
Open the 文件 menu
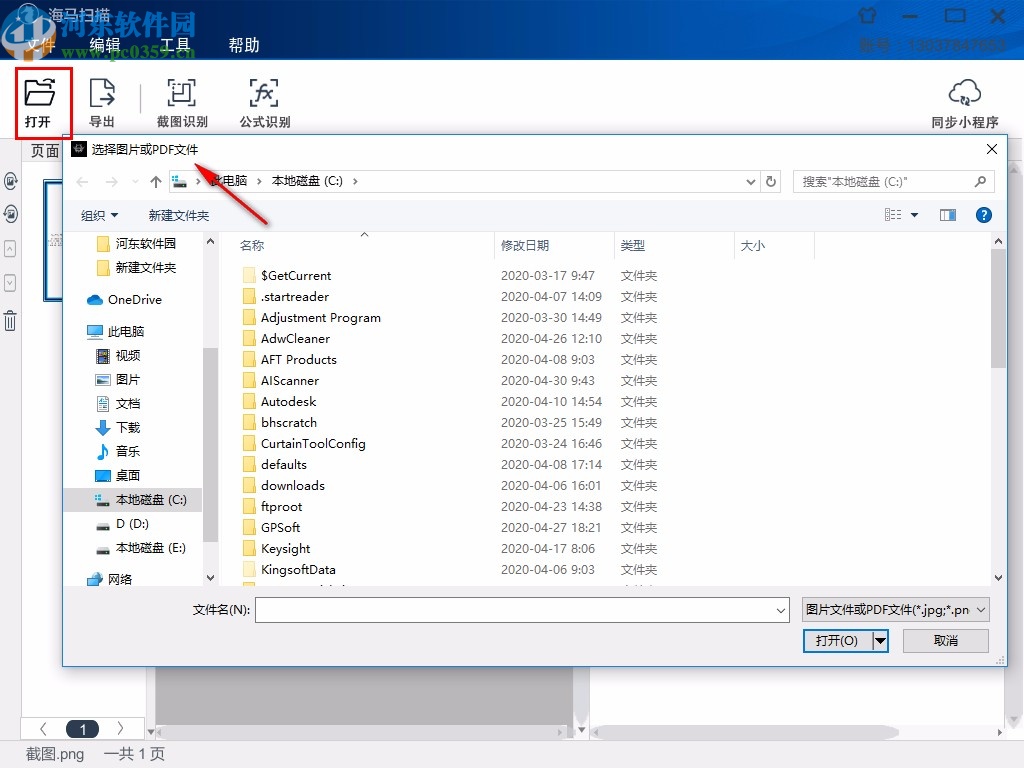point(40,44)
